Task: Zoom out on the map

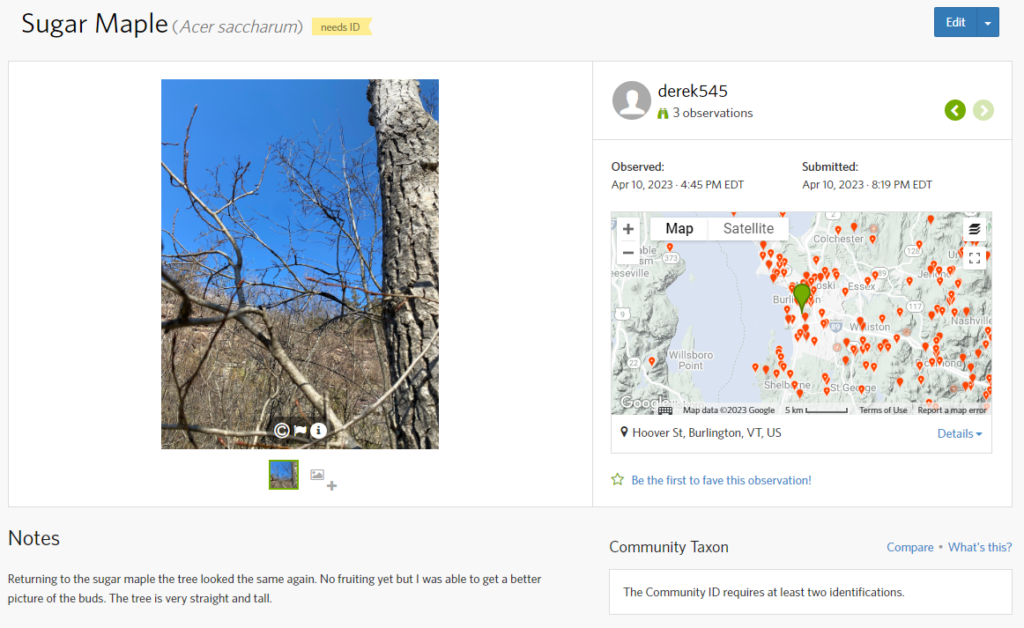Action: (628, 253)
